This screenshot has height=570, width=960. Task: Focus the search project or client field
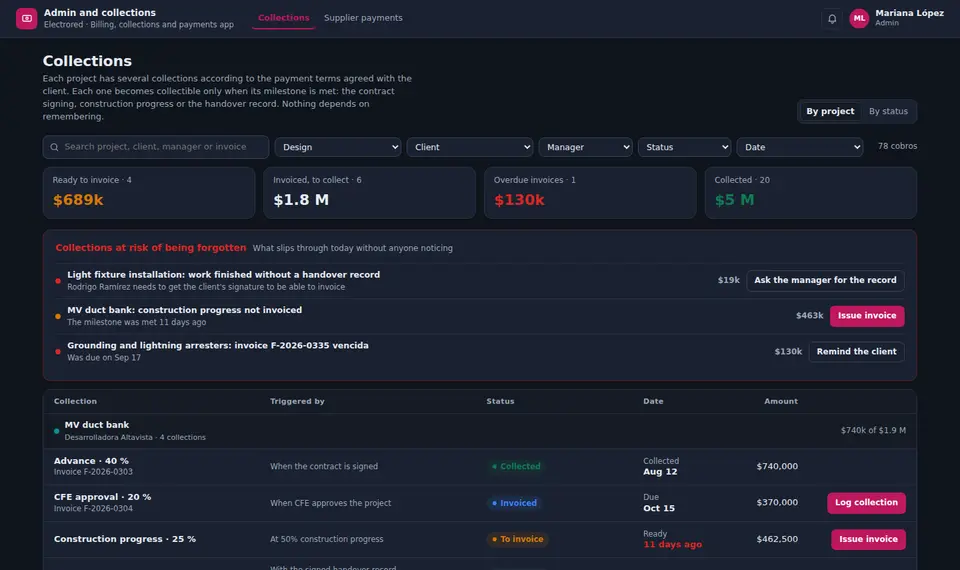(156, 147)
